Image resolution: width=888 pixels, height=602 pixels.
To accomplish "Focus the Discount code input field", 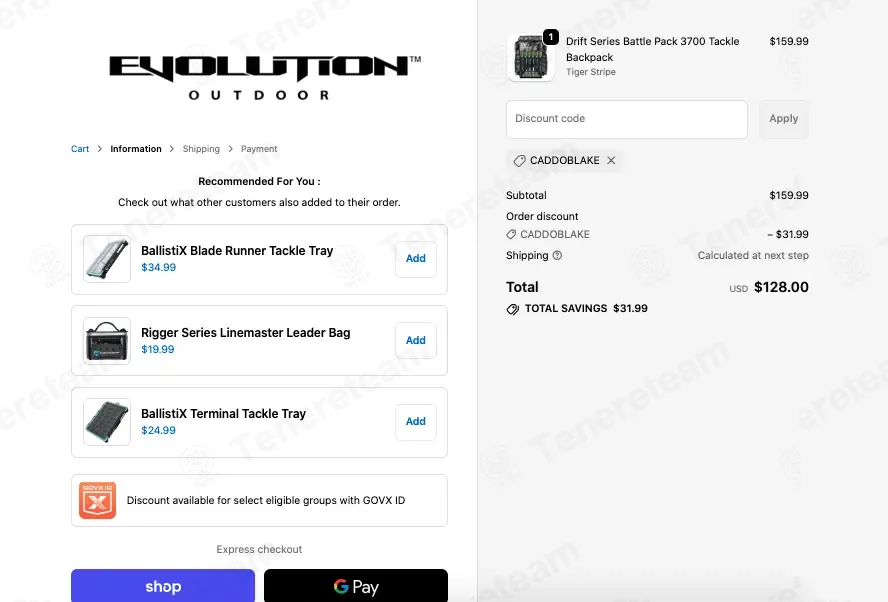I will pos(627,119).
